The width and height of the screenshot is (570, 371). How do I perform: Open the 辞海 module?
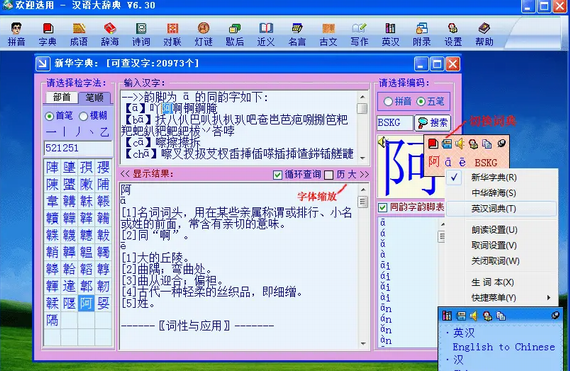(110, 34)
